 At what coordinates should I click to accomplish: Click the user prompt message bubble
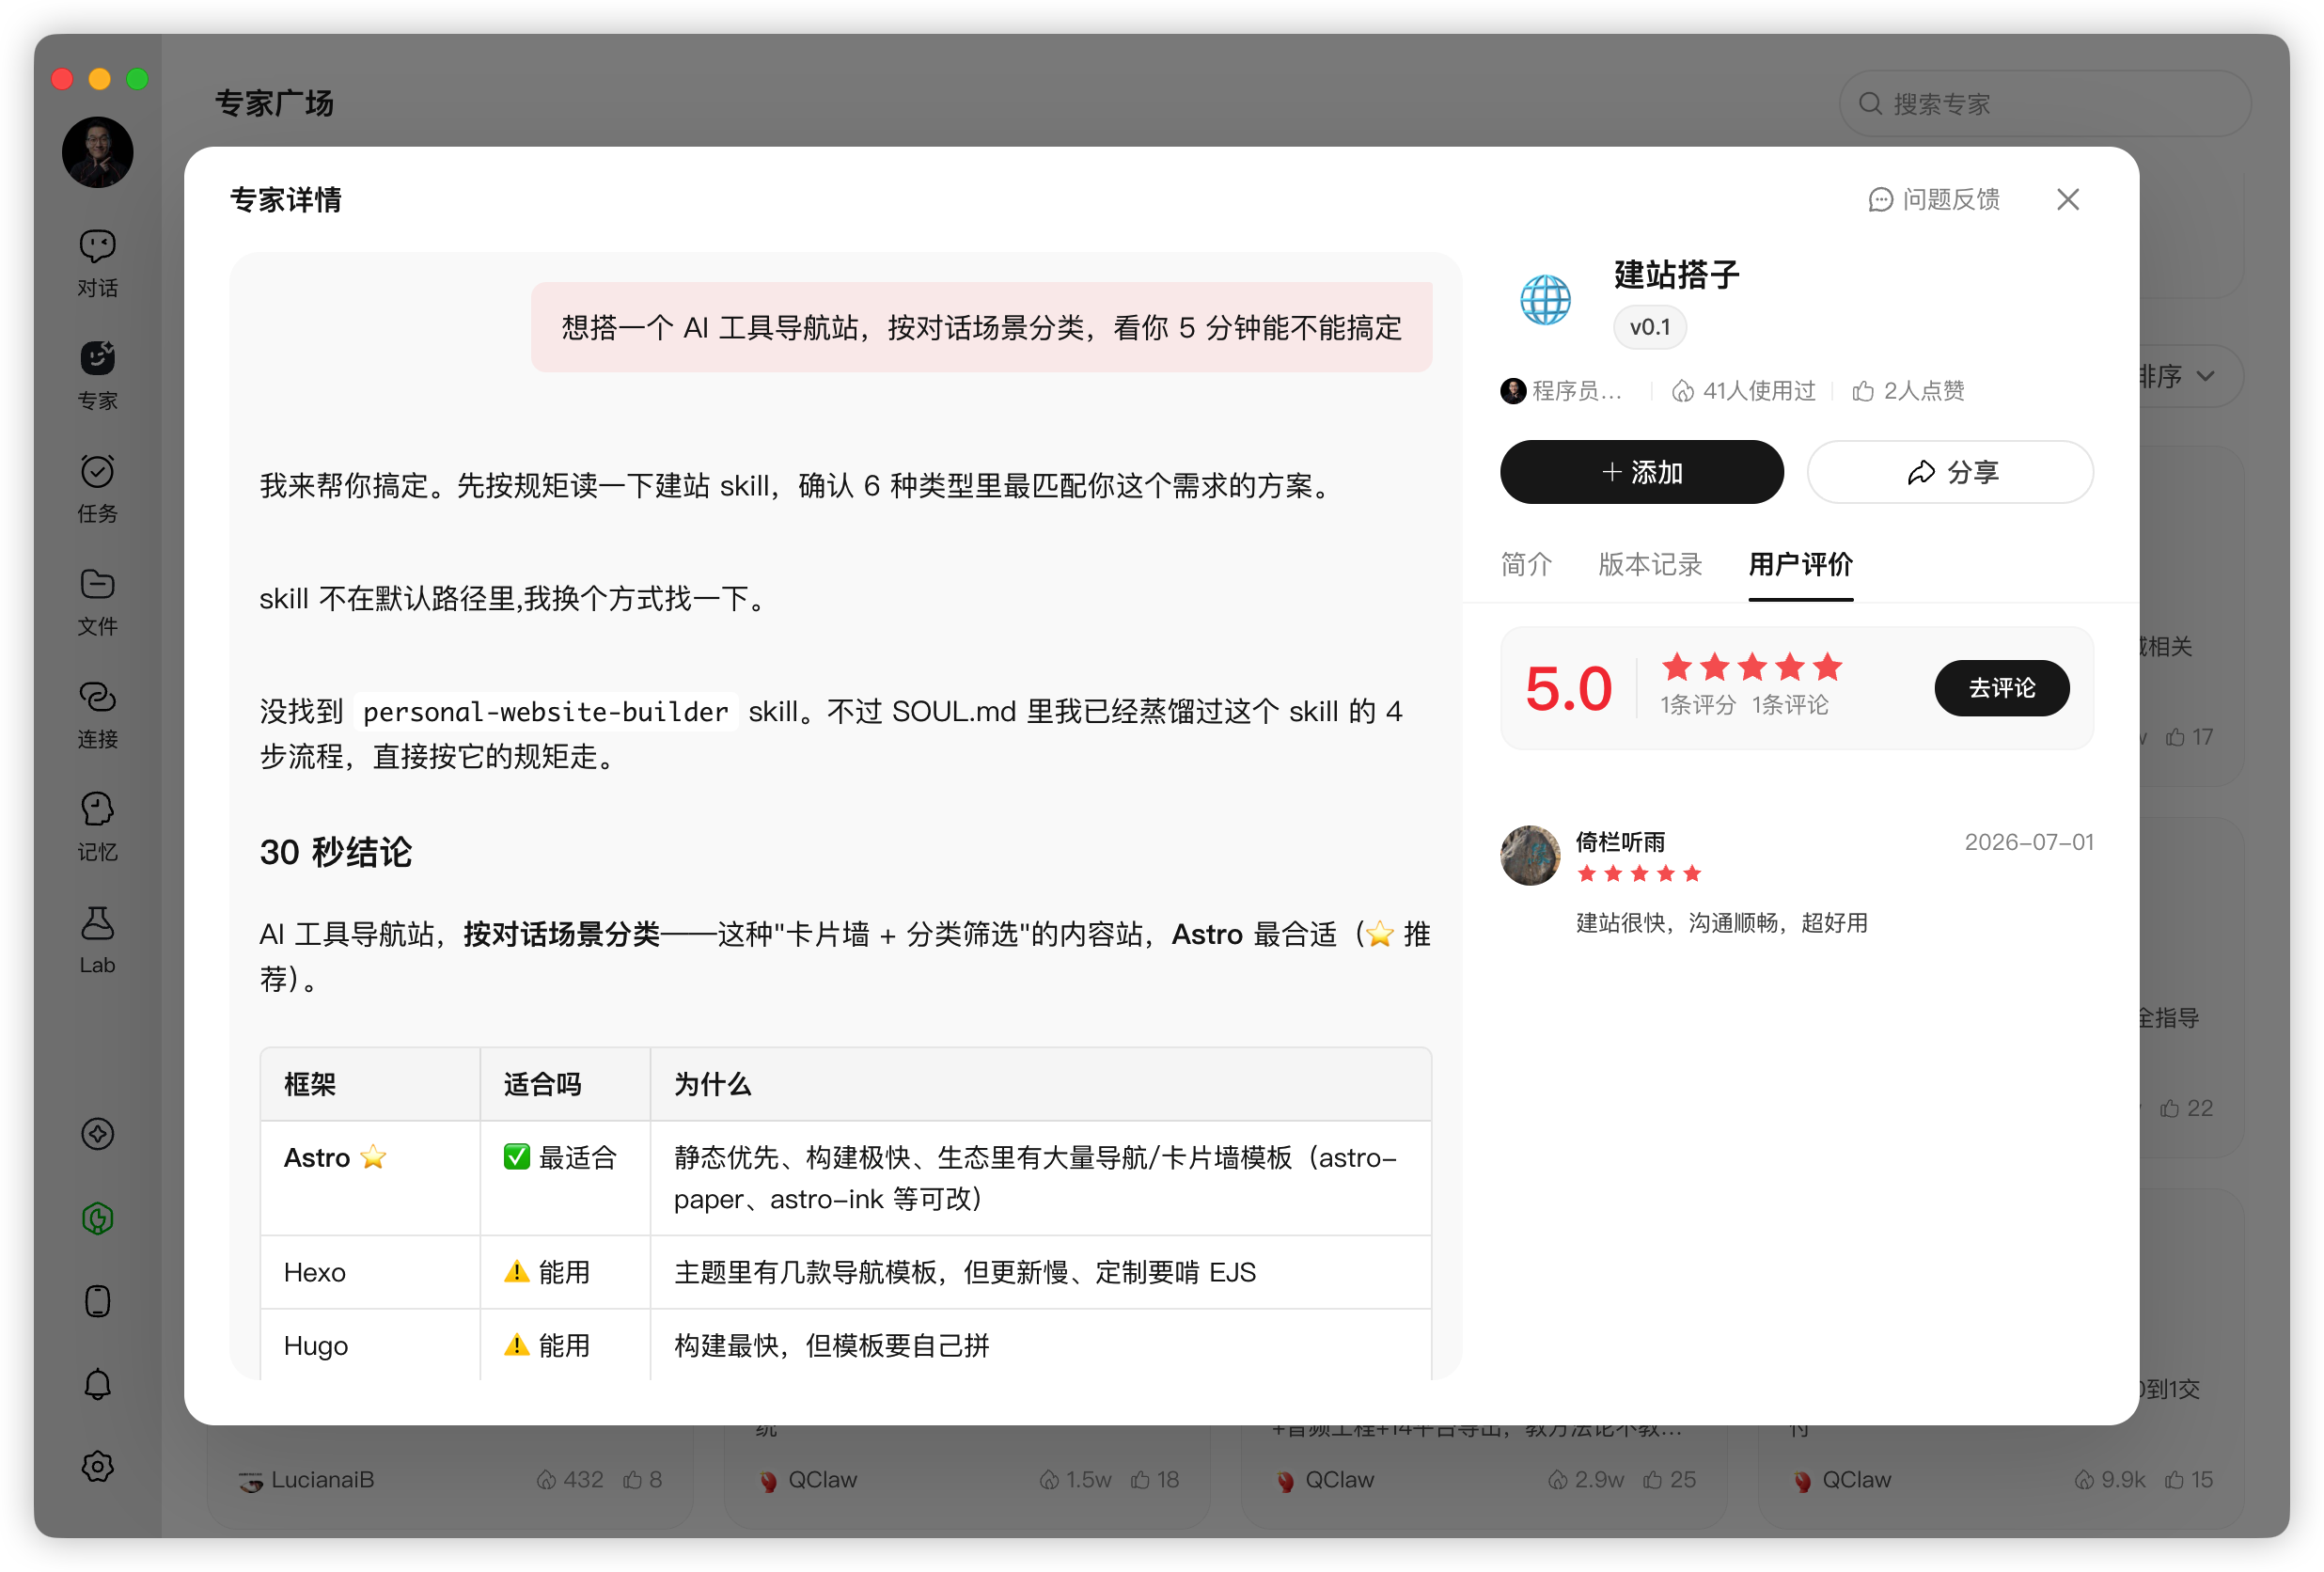point(981,327)
